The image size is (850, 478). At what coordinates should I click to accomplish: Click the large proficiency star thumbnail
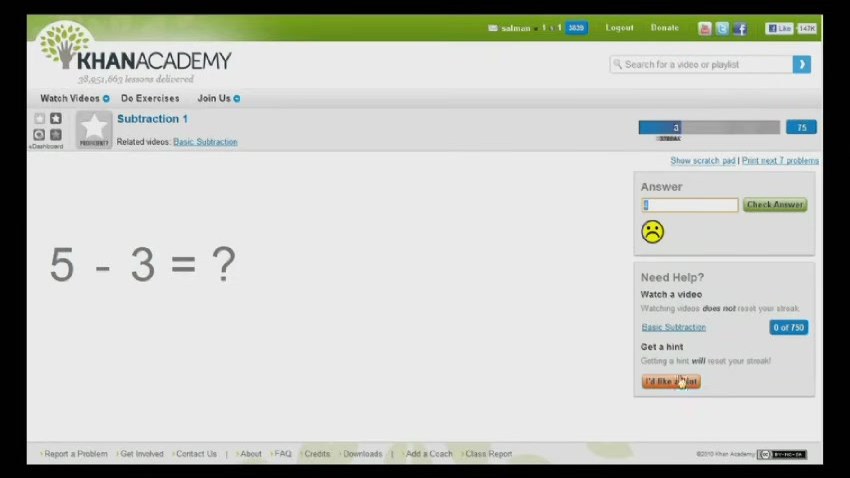[x=94, y=130]
